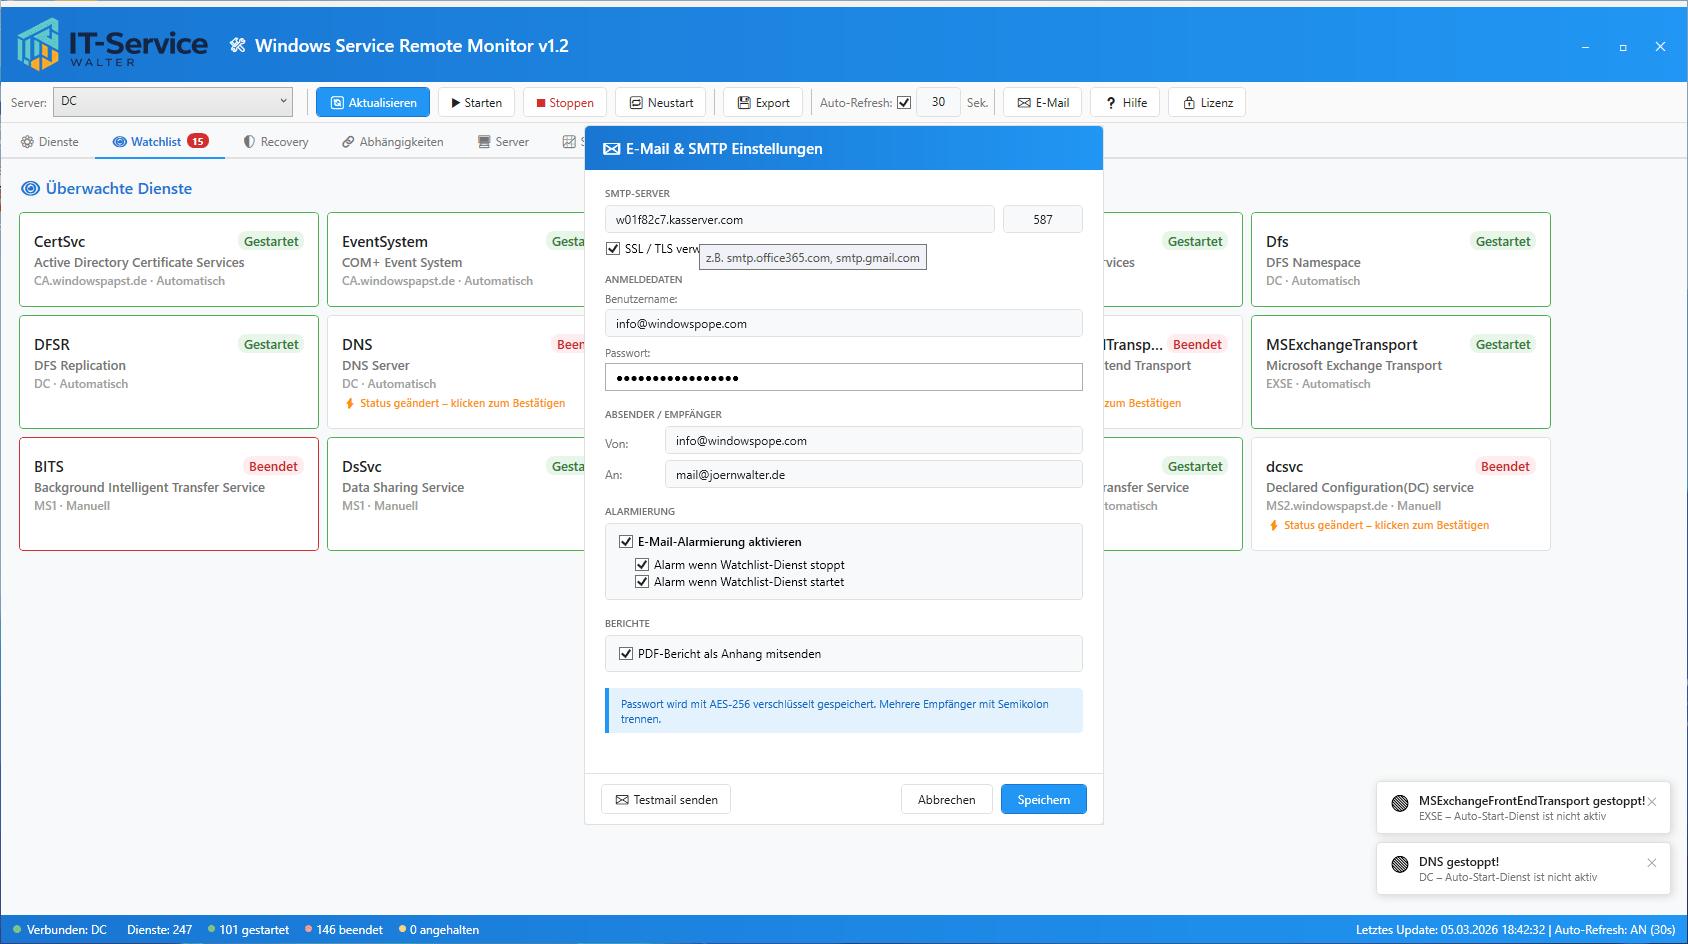Click the Speichern button
This screenshot has height=944, width=1688.
click(1043, 800)
